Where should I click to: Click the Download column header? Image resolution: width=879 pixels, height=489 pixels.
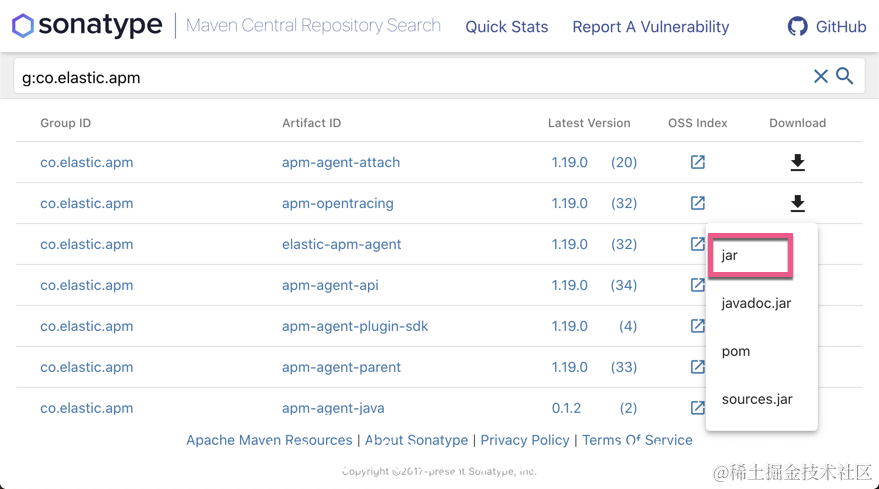[x=798, y=123]
